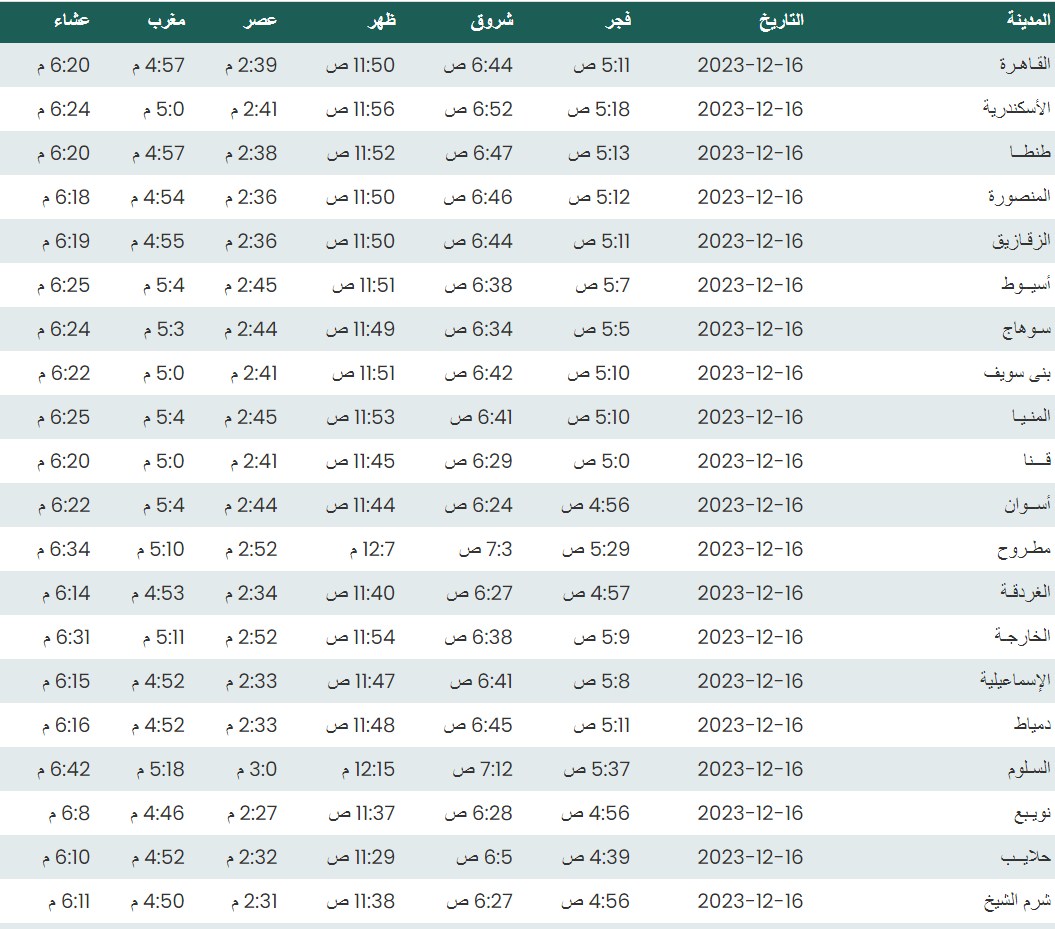The height and width of the screenshot is (929, 1055).
Task: Click the ظهر column header
Action: tap(378, 19)
